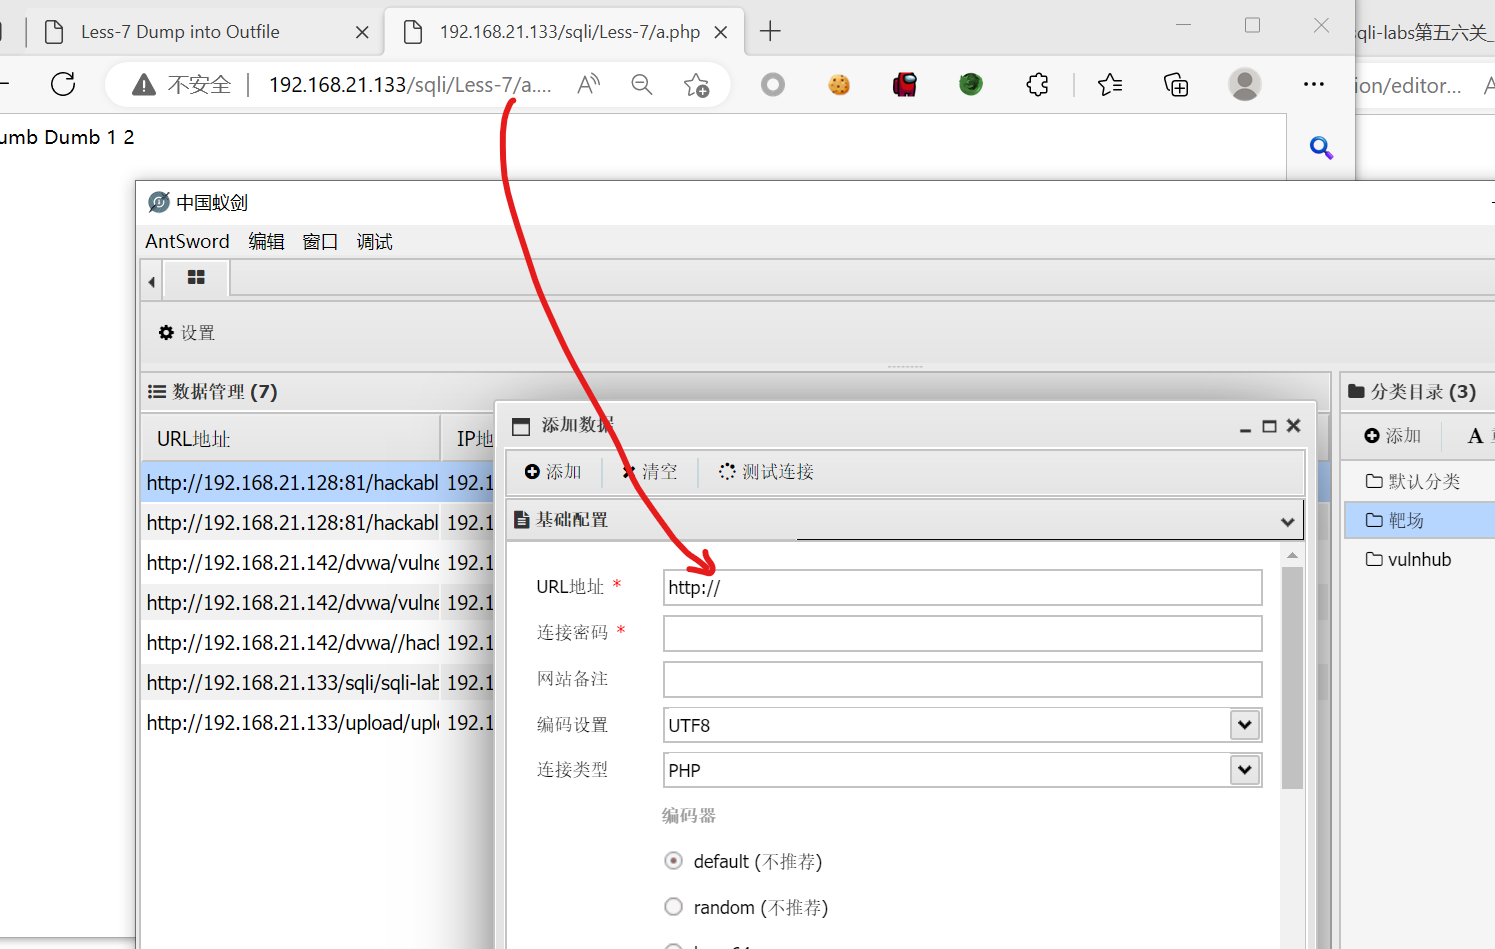Image resolution: width=1495 pixels, height=949 pixels.
Task: Click the not-secure warning triangle icon
Action: tap(144, 85)
